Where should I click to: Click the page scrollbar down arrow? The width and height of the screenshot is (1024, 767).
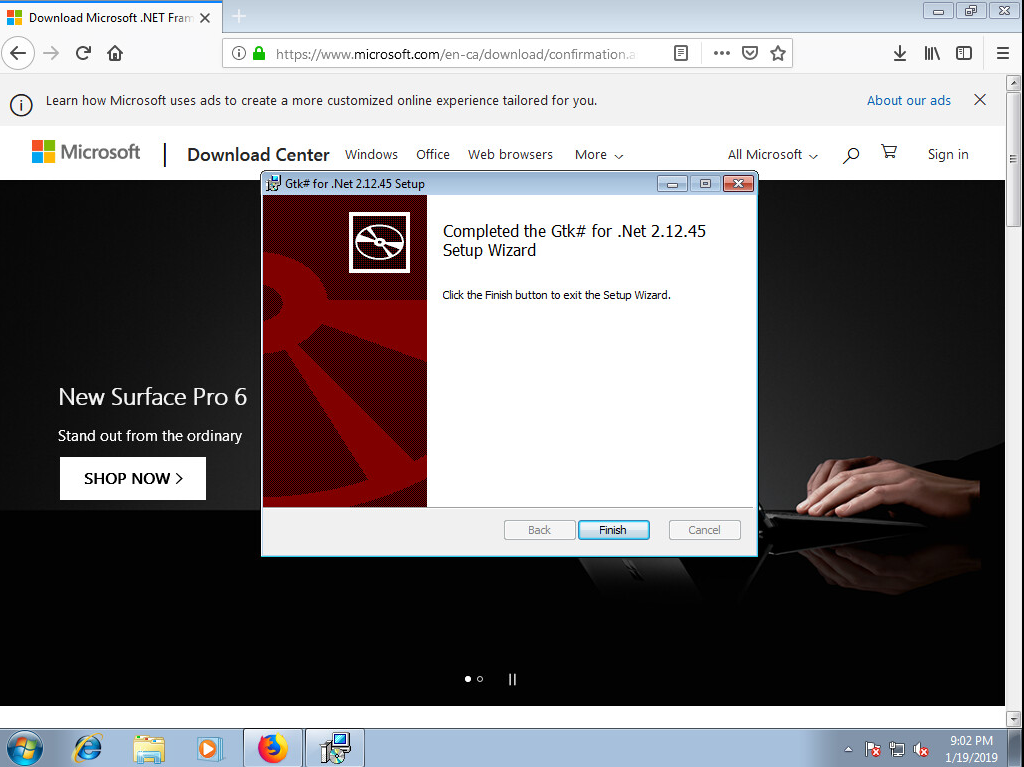click(x=1014, y=719)
